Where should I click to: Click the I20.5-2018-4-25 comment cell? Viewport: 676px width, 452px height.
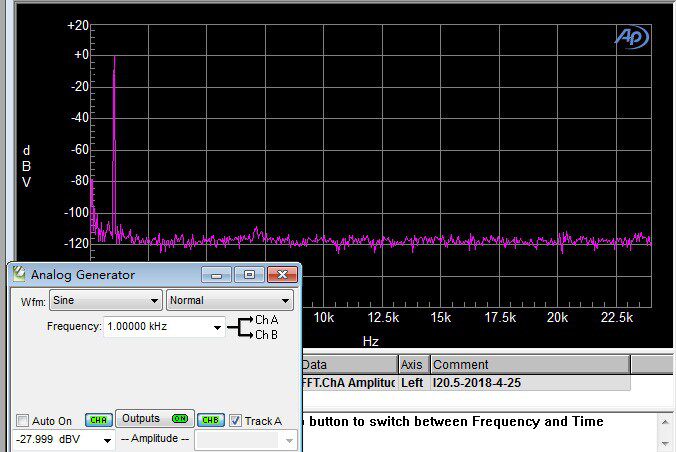click(530, 383)
